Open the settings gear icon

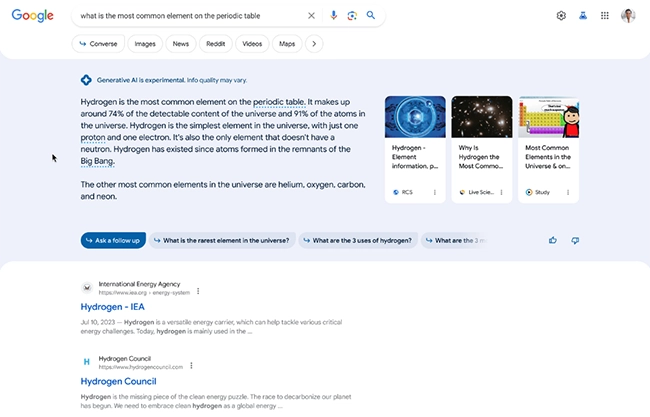click(561, 16)
